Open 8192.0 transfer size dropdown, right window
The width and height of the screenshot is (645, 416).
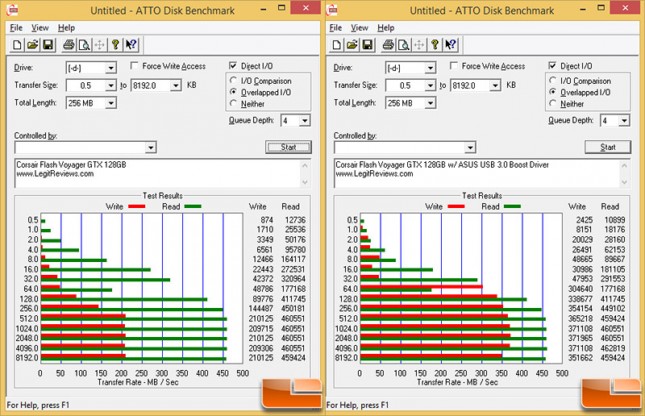(495, 86)
